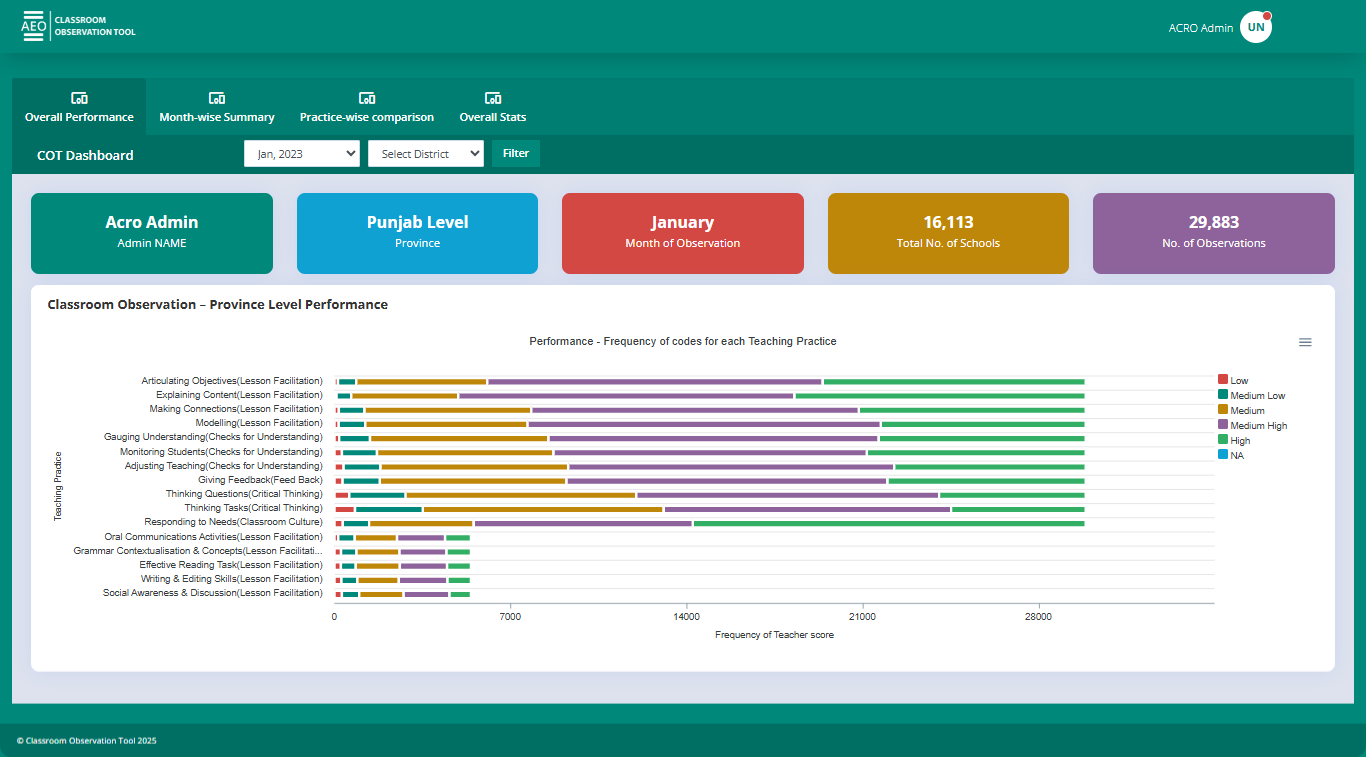This screenshot has width=1366, height=758.
Task: Click the ACRO Admin username text
Action: [1200, 28]
